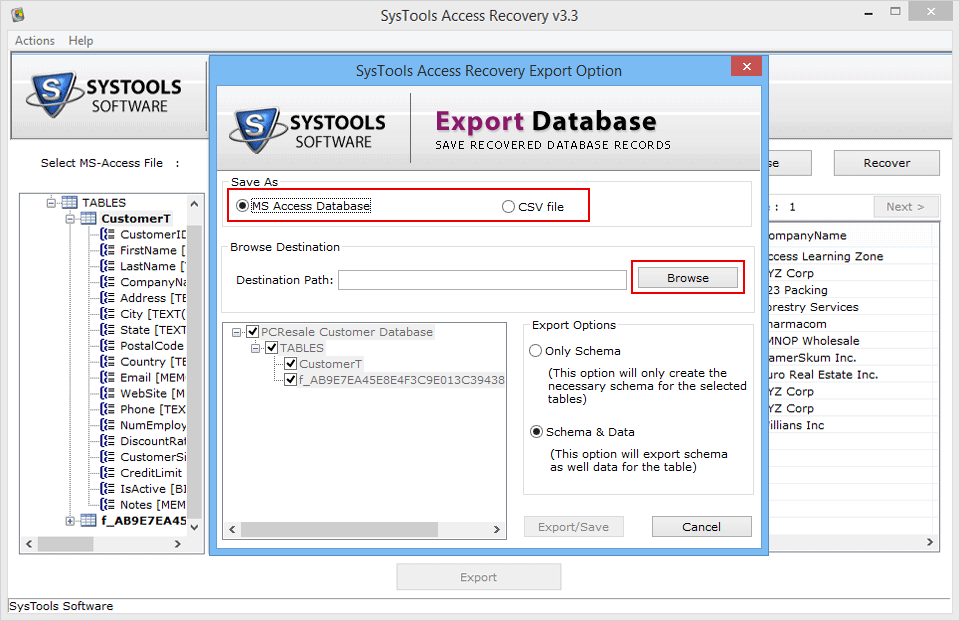This screenshot has width=960, height=621.
Task: Click the CompanyName field icon in left tree
Action: 107,282
